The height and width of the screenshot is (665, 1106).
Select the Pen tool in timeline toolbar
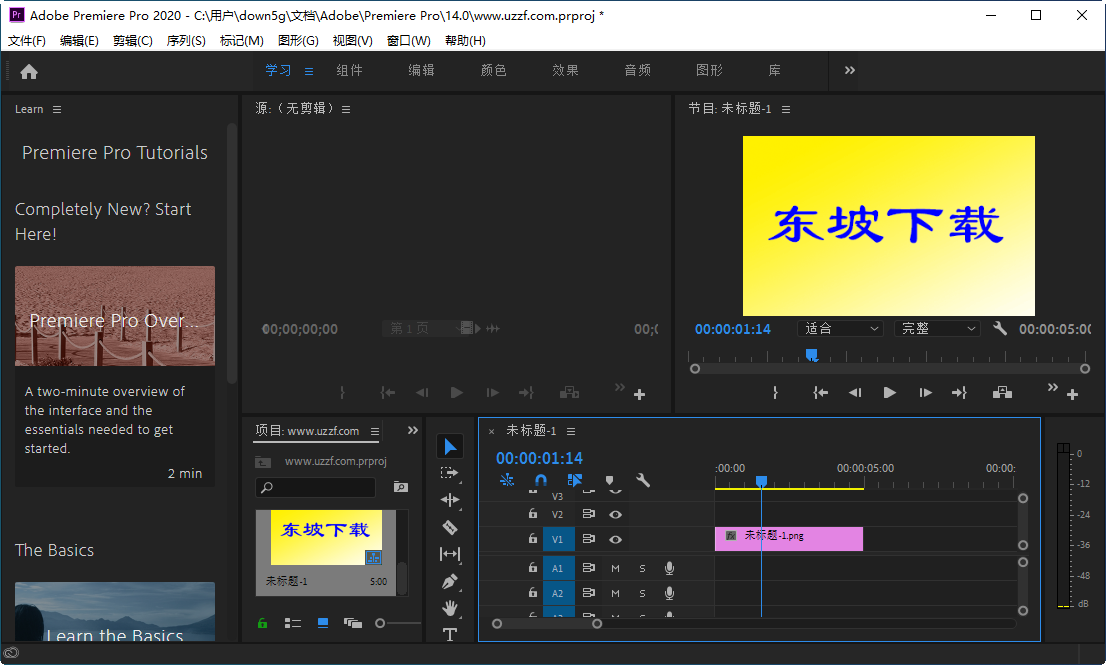(x=450, y=580)
